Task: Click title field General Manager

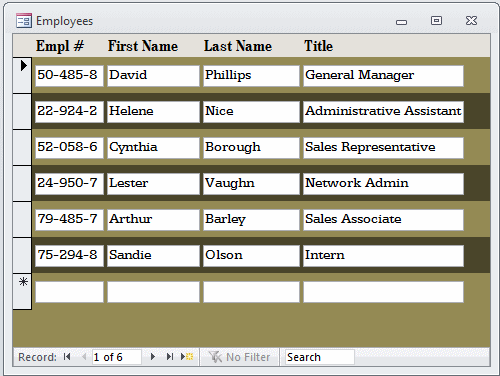Action: [x=383, y=76]
